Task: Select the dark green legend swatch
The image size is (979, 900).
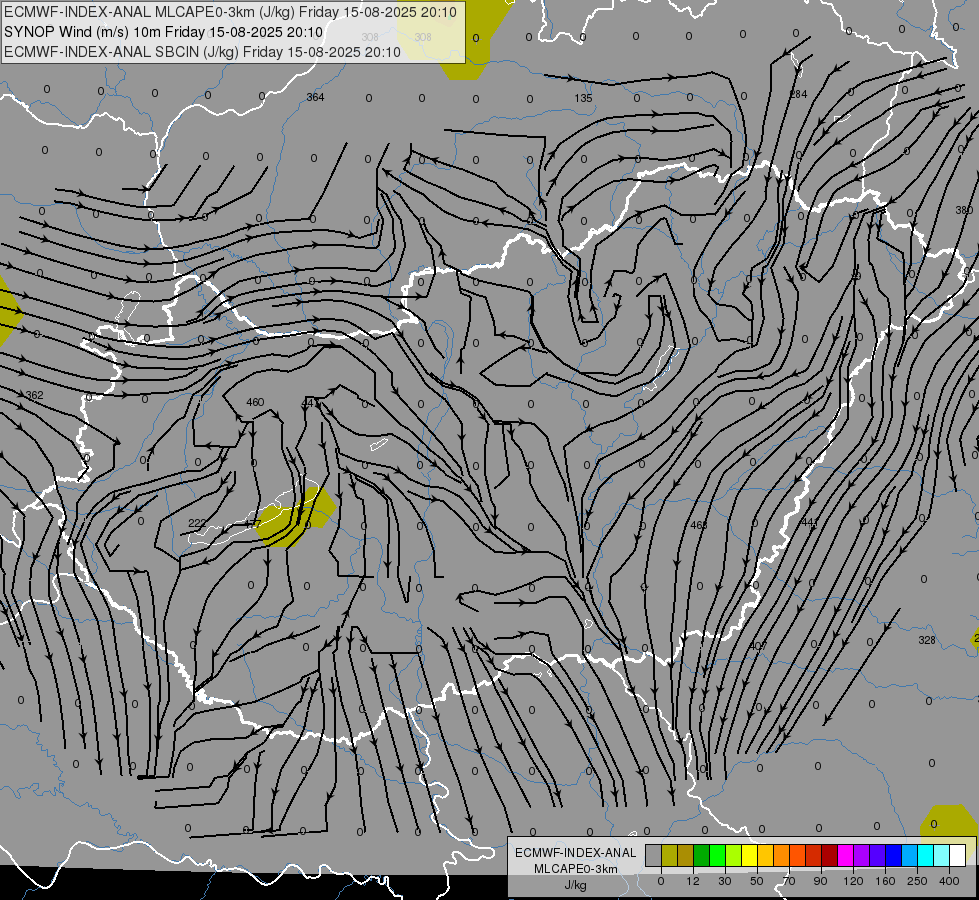Action: pos(701,856)
